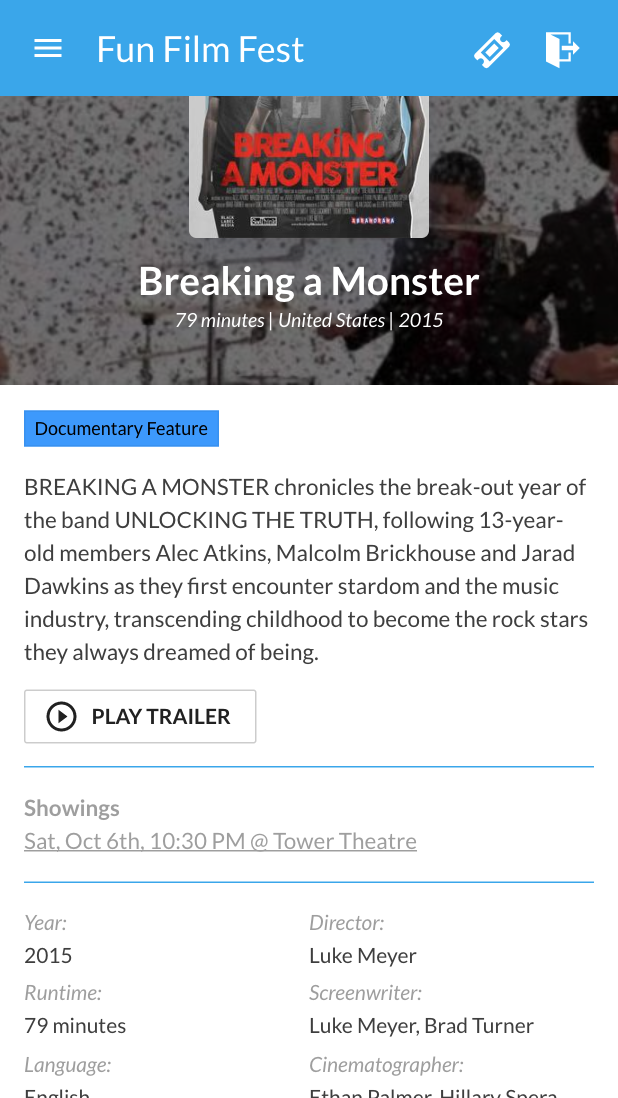The width and height of the screenshot is (618, 1098).
Task: Click the film synopsis paragraph
Action: pyautogui.click(x=306, y=570)
